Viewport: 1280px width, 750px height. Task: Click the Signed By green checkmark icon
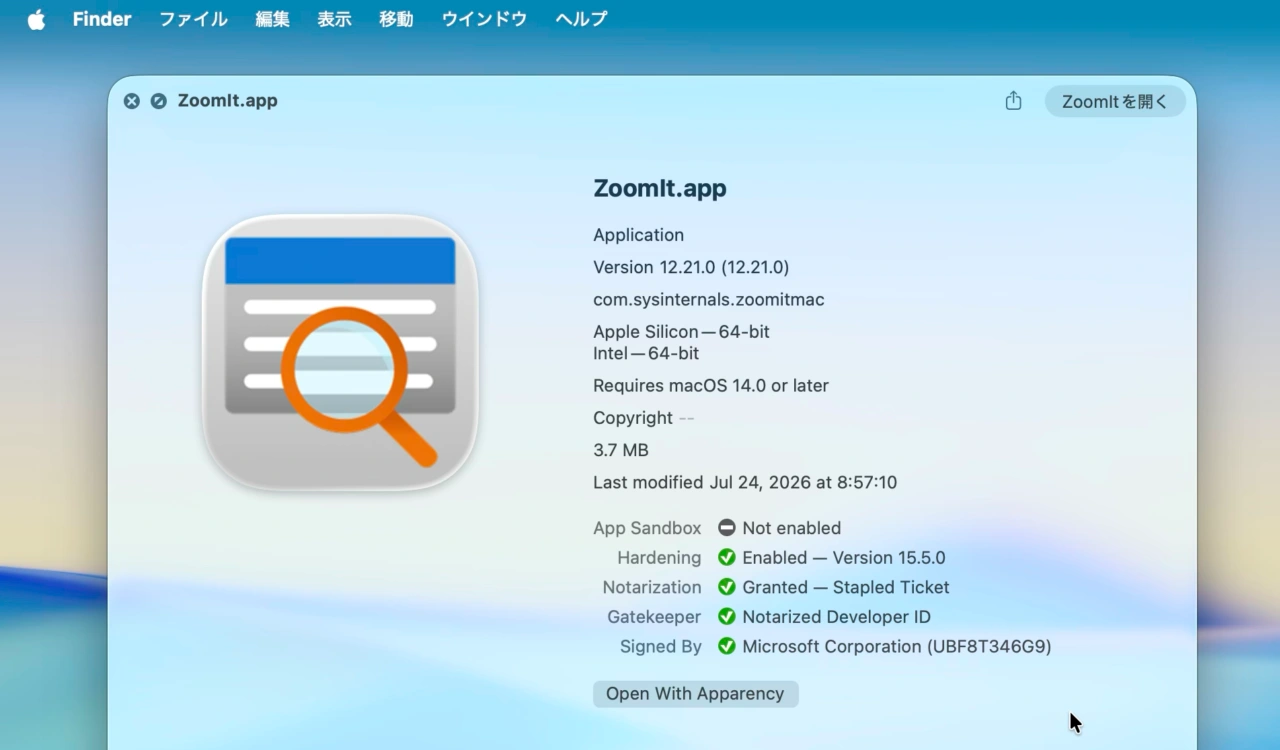[x=727, y=647]
